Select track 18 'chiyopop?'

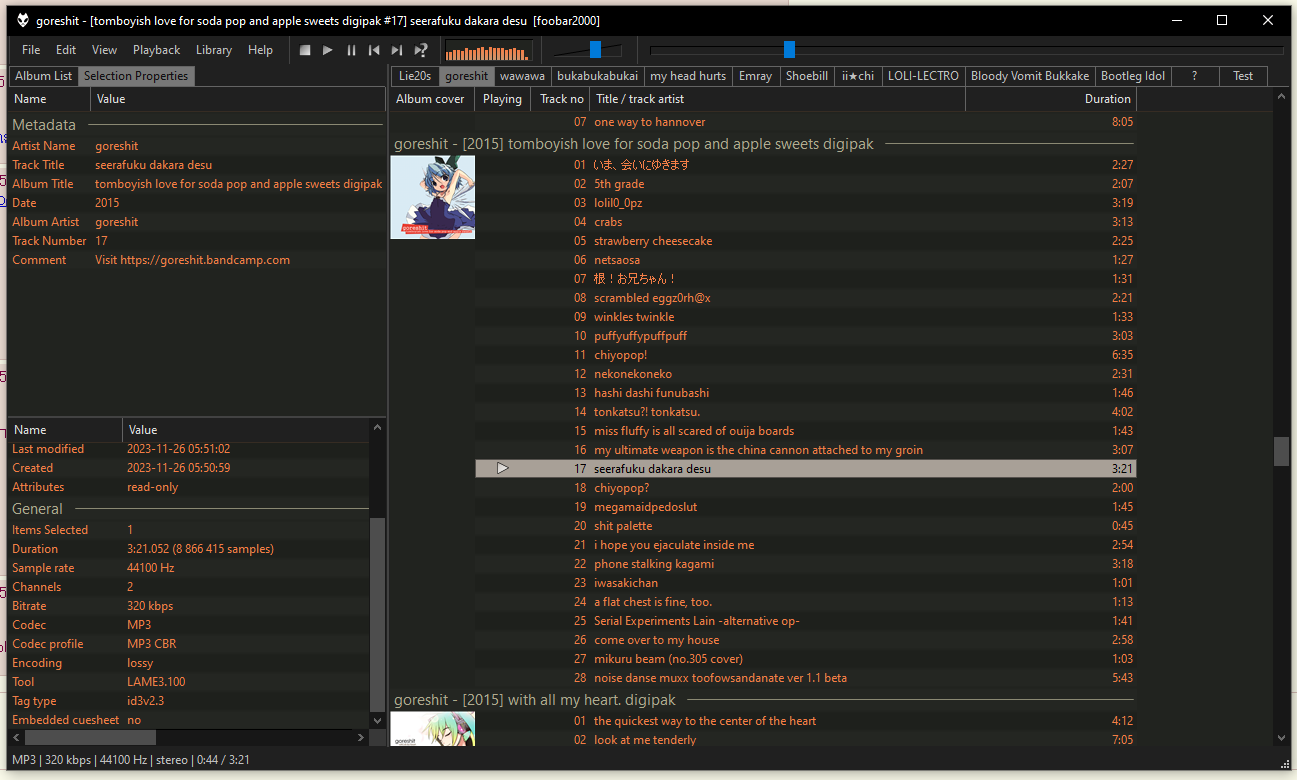(805, 488)
